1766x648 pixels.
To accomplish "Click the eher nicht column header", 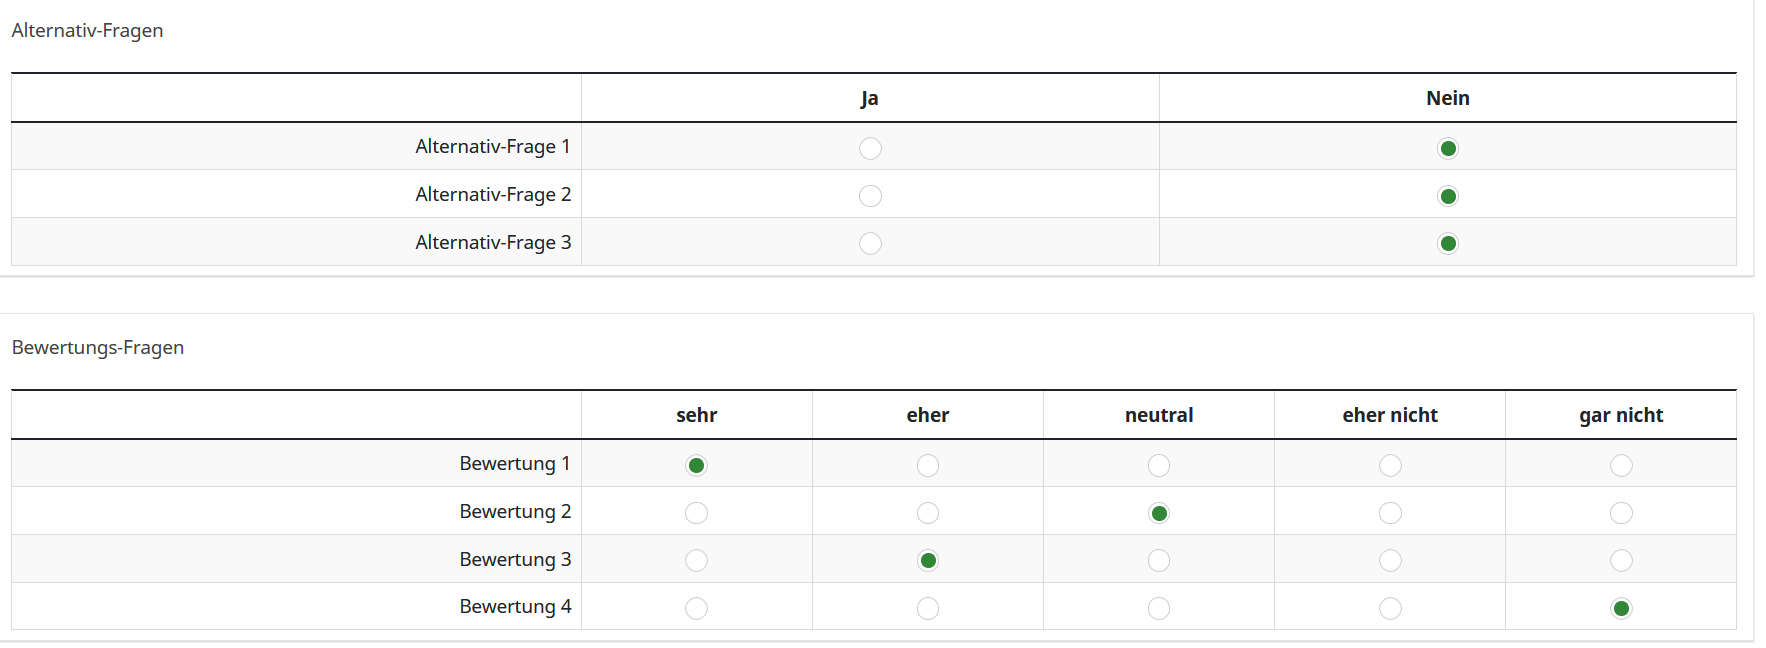I will [x=1390, y=415].
